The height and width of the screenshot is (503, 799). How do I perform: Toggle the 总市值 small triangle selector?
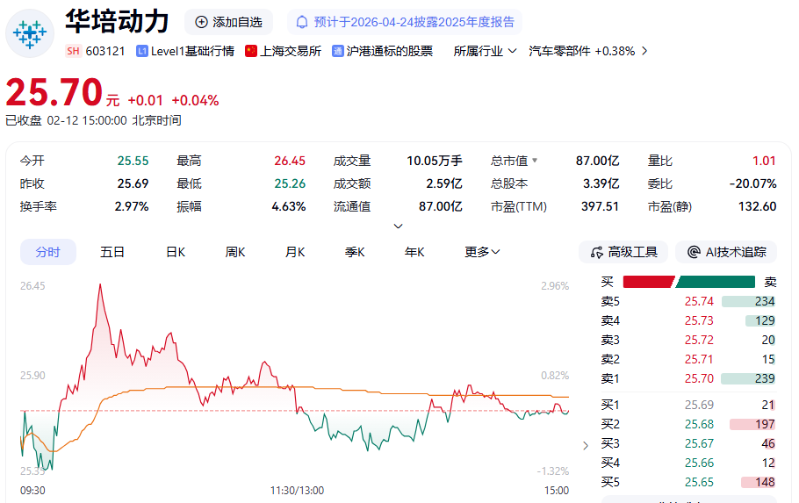click(x=534, y=160)
